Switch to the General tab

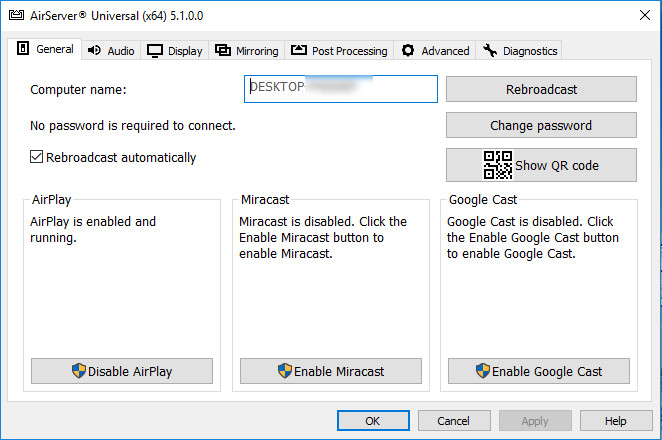click(45, 49)
